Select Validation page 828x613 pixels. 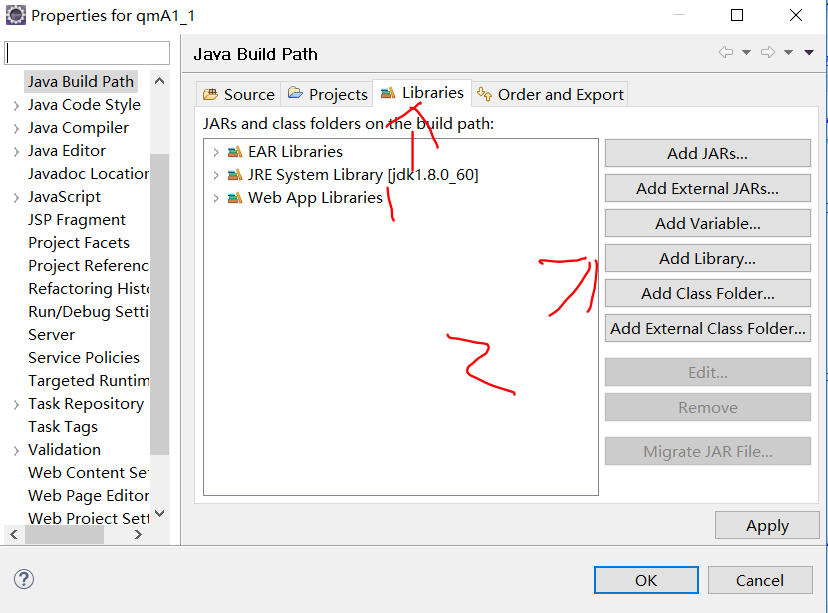point(64,449)
